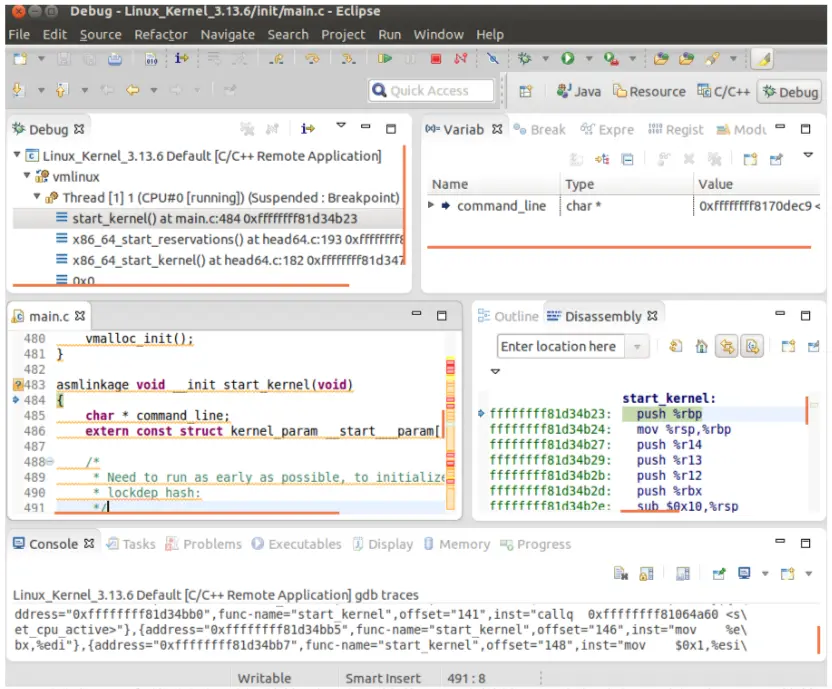Viewport: 832px width, 689px height.
Task: Open the Console selection dropdown arrow
Action: click(x=765, y=573)
